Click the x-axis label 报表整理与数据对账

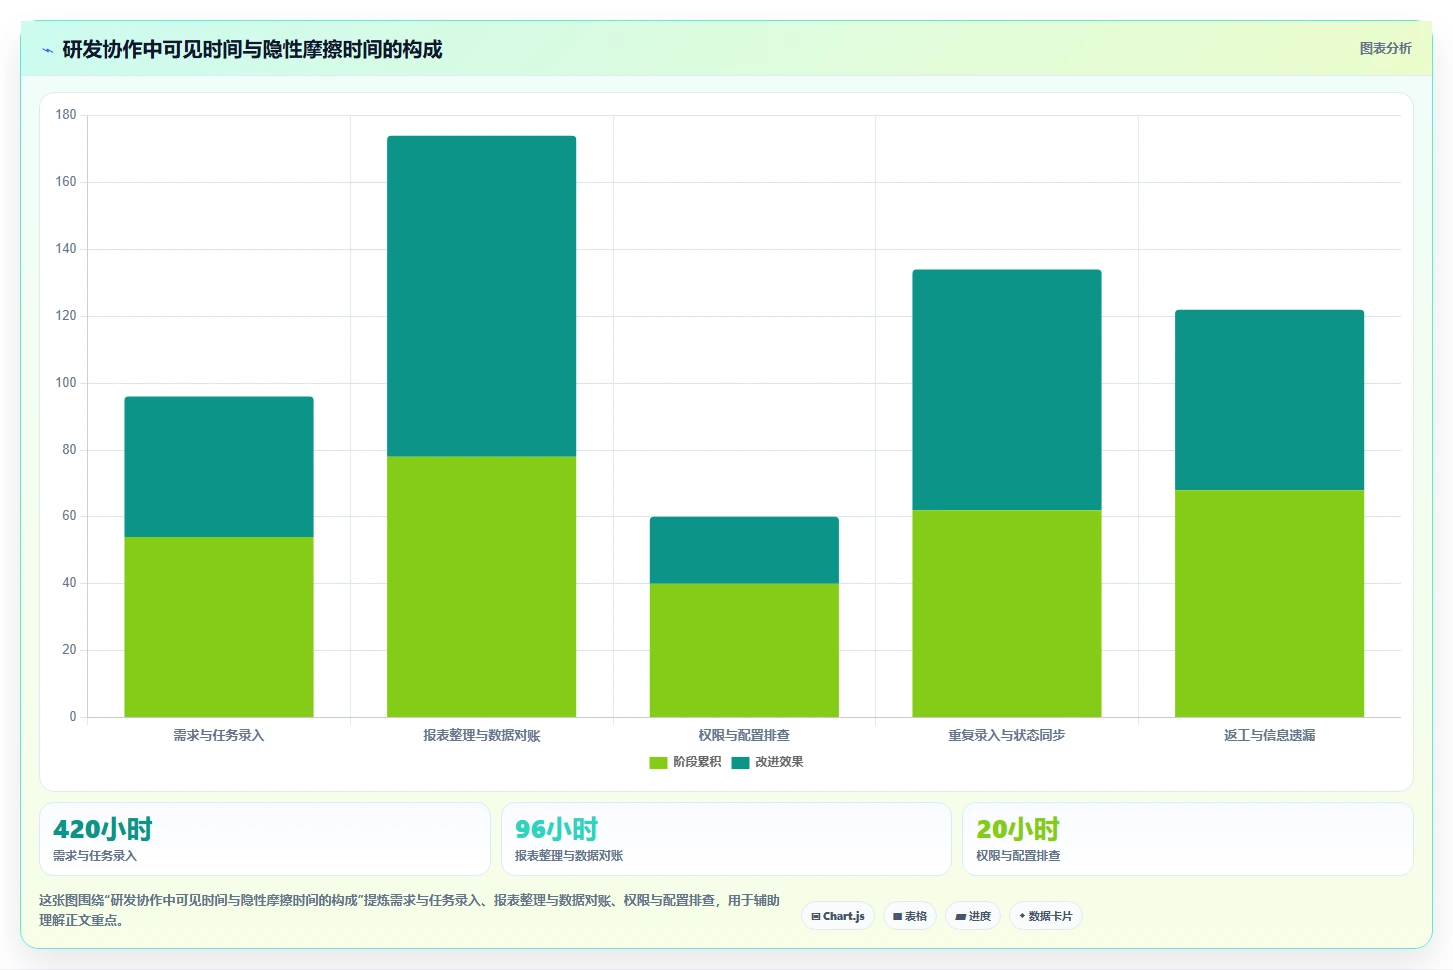481,735
